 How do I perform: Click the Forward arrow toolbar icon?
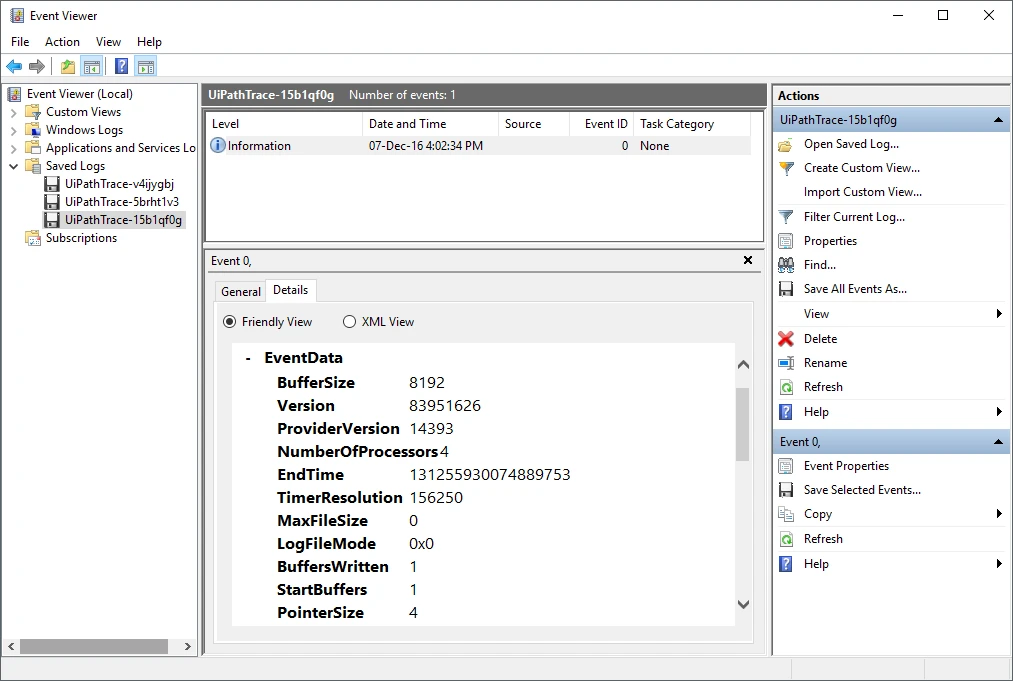click(37, 66)
